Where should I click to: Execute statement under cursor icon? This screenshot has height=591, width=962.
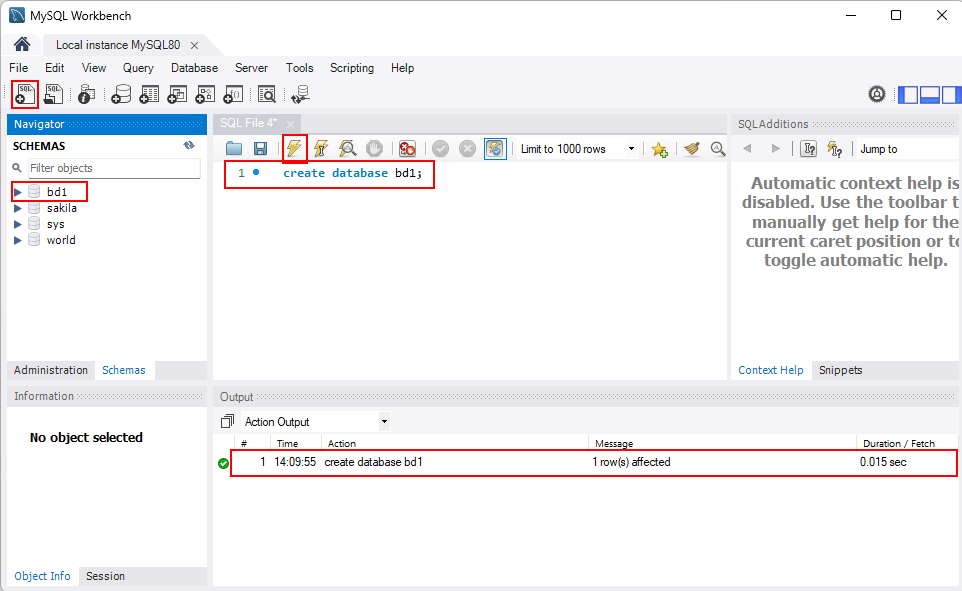coord(321,149)
